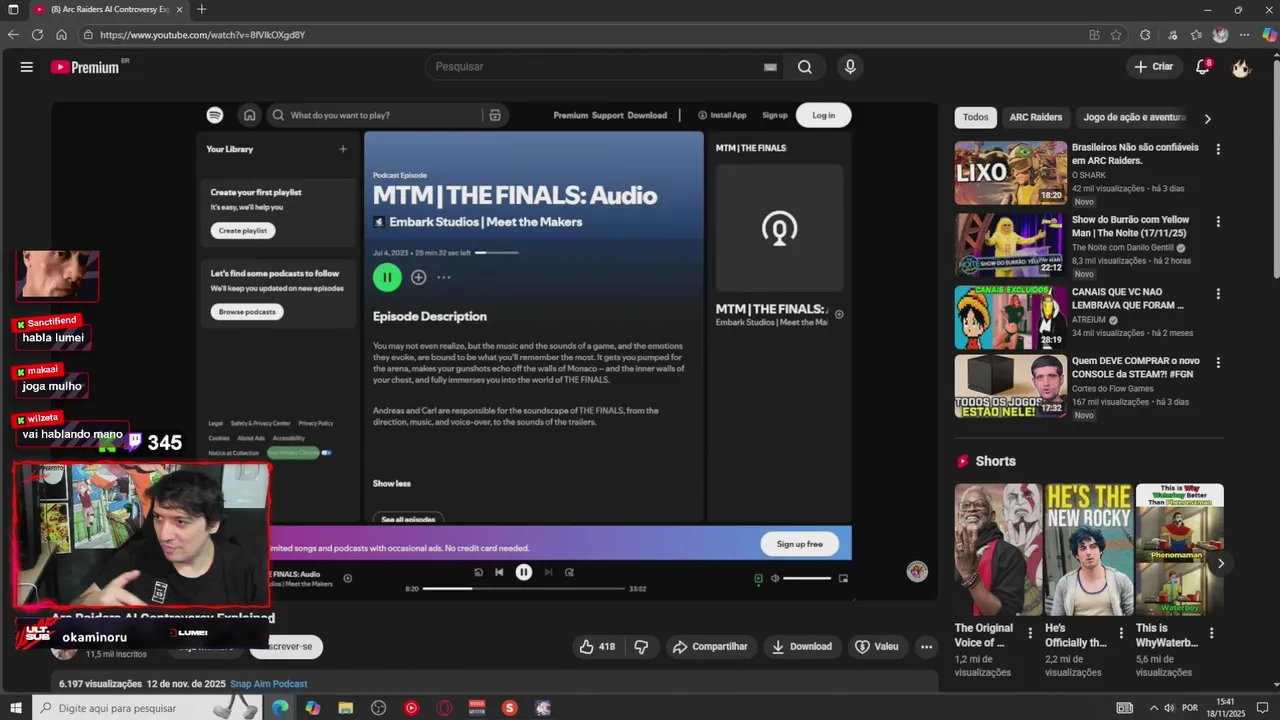Open Edge settings and more ellipsis
The width and height of the screenshot is (1280, 720).
point(1245,34)
